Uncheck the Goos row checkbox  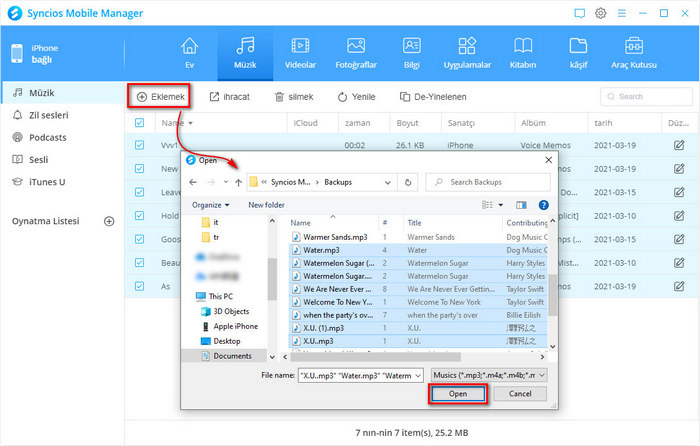139,239
